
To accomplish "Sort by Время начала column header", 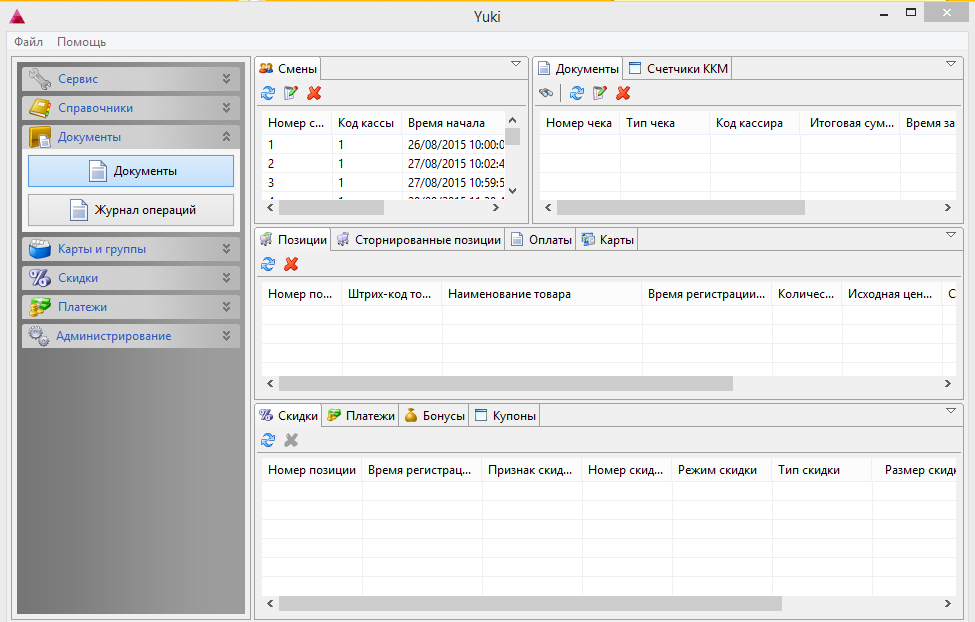I will click(453, 123).
